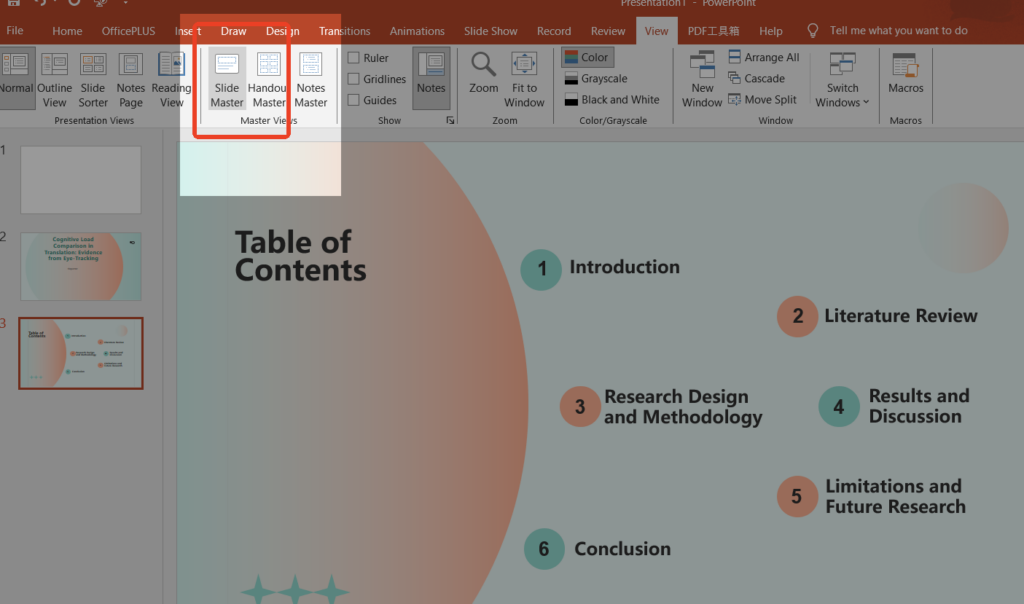Open a New Window
This screenshot has width=1024, height=604.
702,79
